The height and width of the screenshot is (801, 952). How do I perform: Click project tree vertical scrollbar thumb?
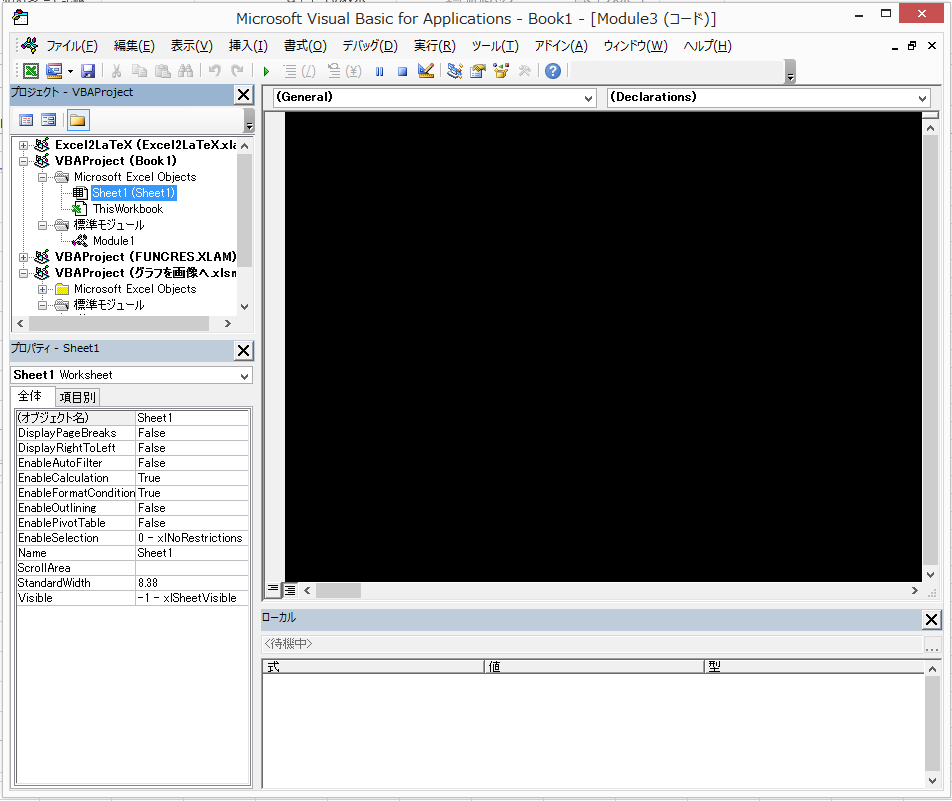[x=244, y=210]
